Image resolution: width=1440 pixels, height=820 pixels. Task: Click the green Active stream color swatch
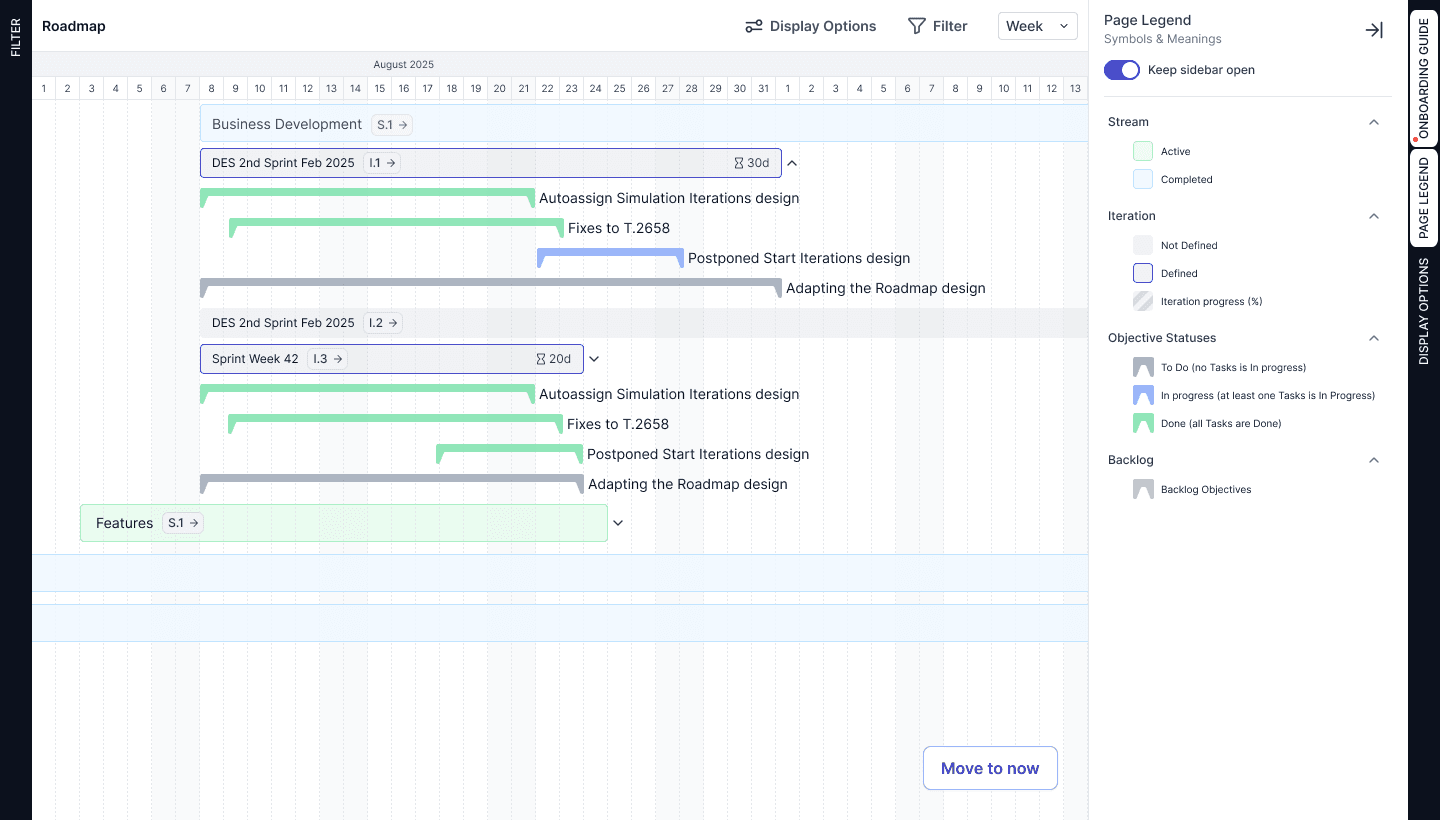[x=1142, y=150]
